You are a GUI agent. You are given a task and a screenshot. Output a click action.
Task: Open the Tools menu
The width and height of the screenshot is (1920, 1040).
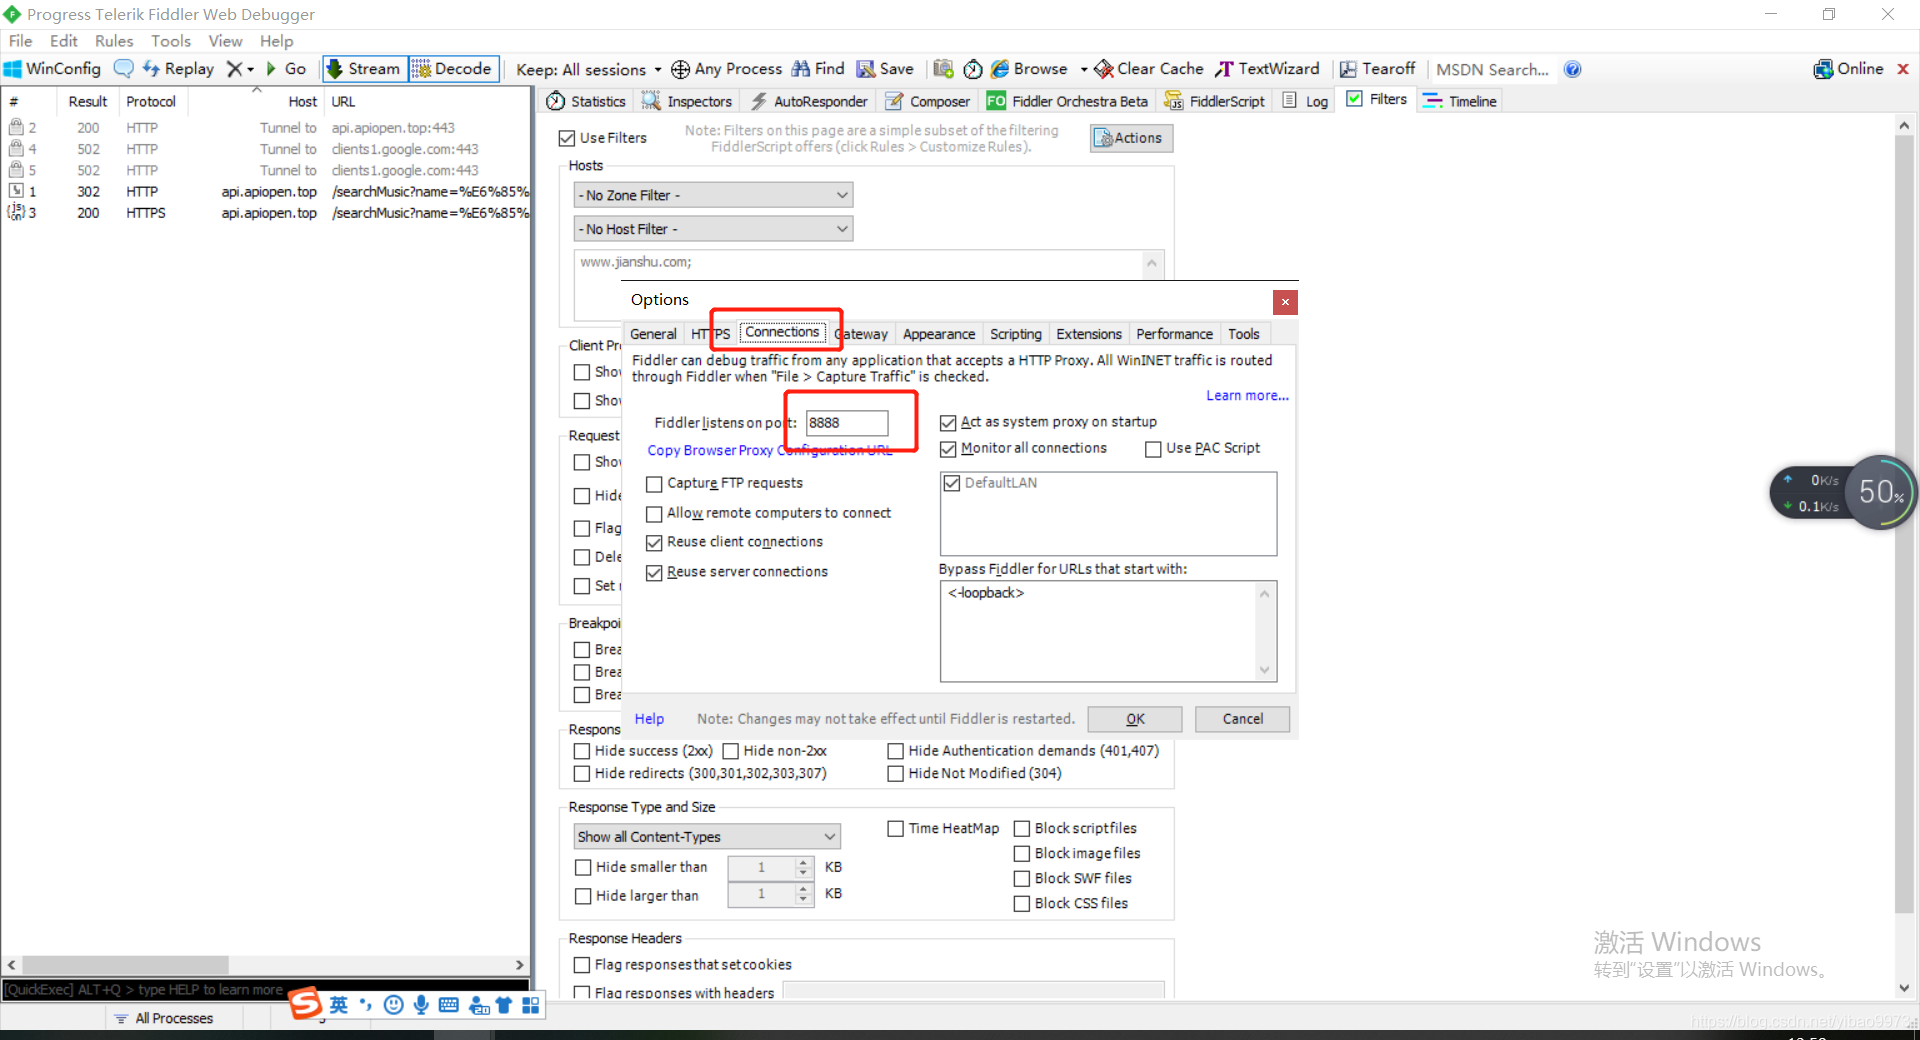[171, 41]
